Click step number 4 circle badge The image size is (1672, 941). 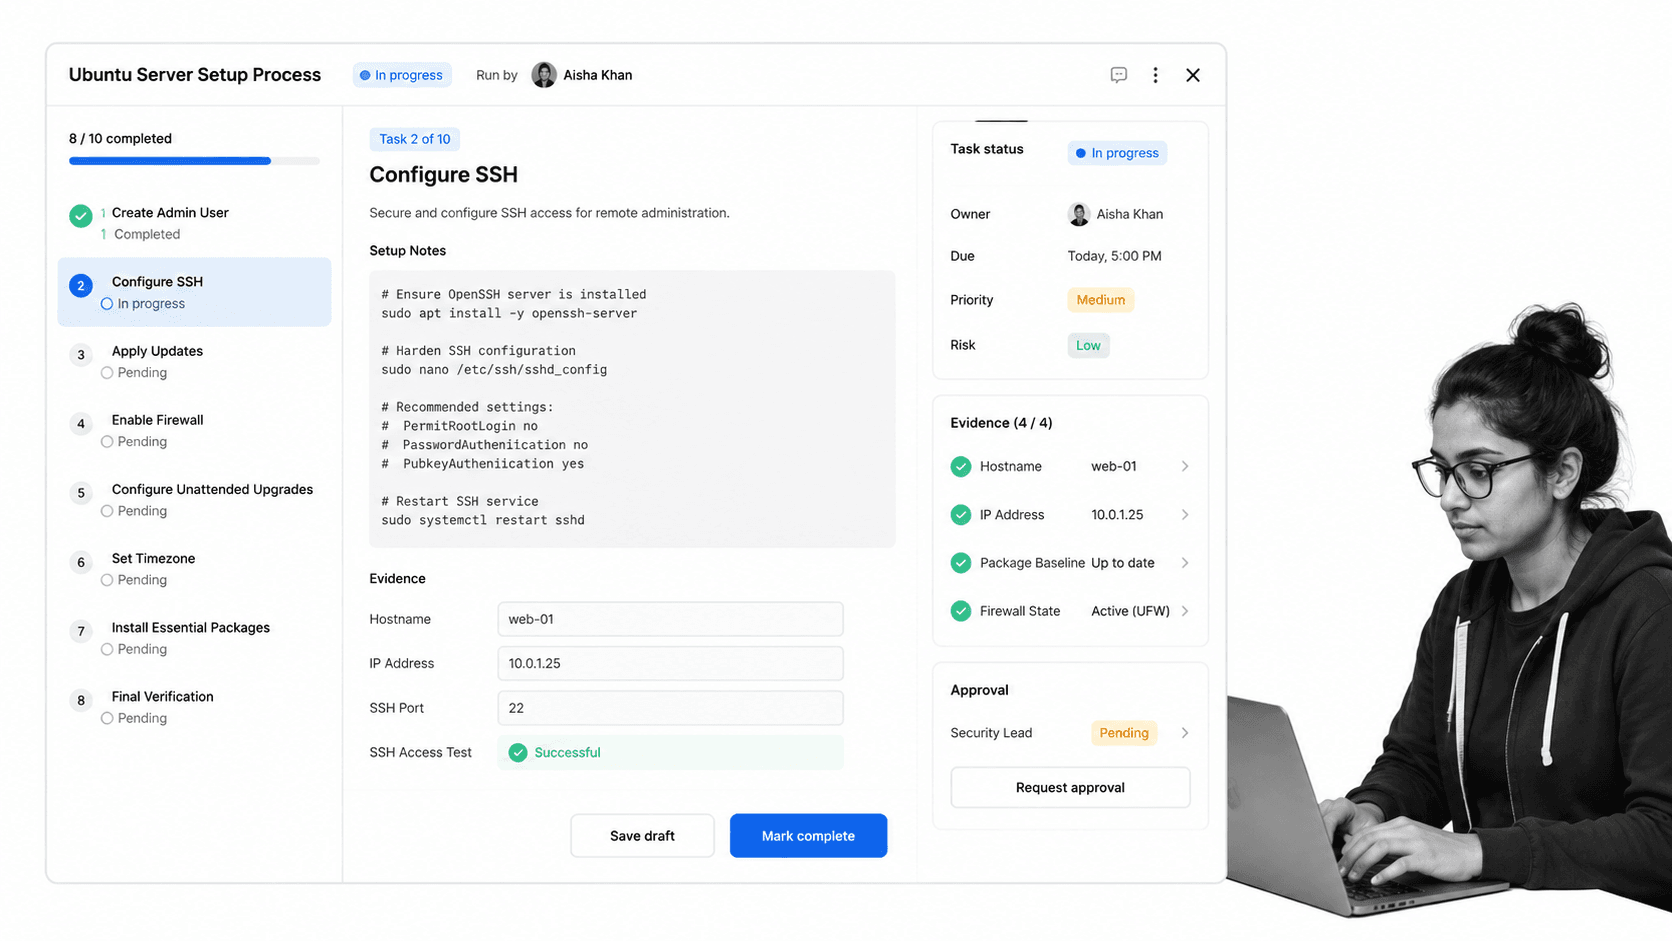pyautogui.click(x=81, y=423)
